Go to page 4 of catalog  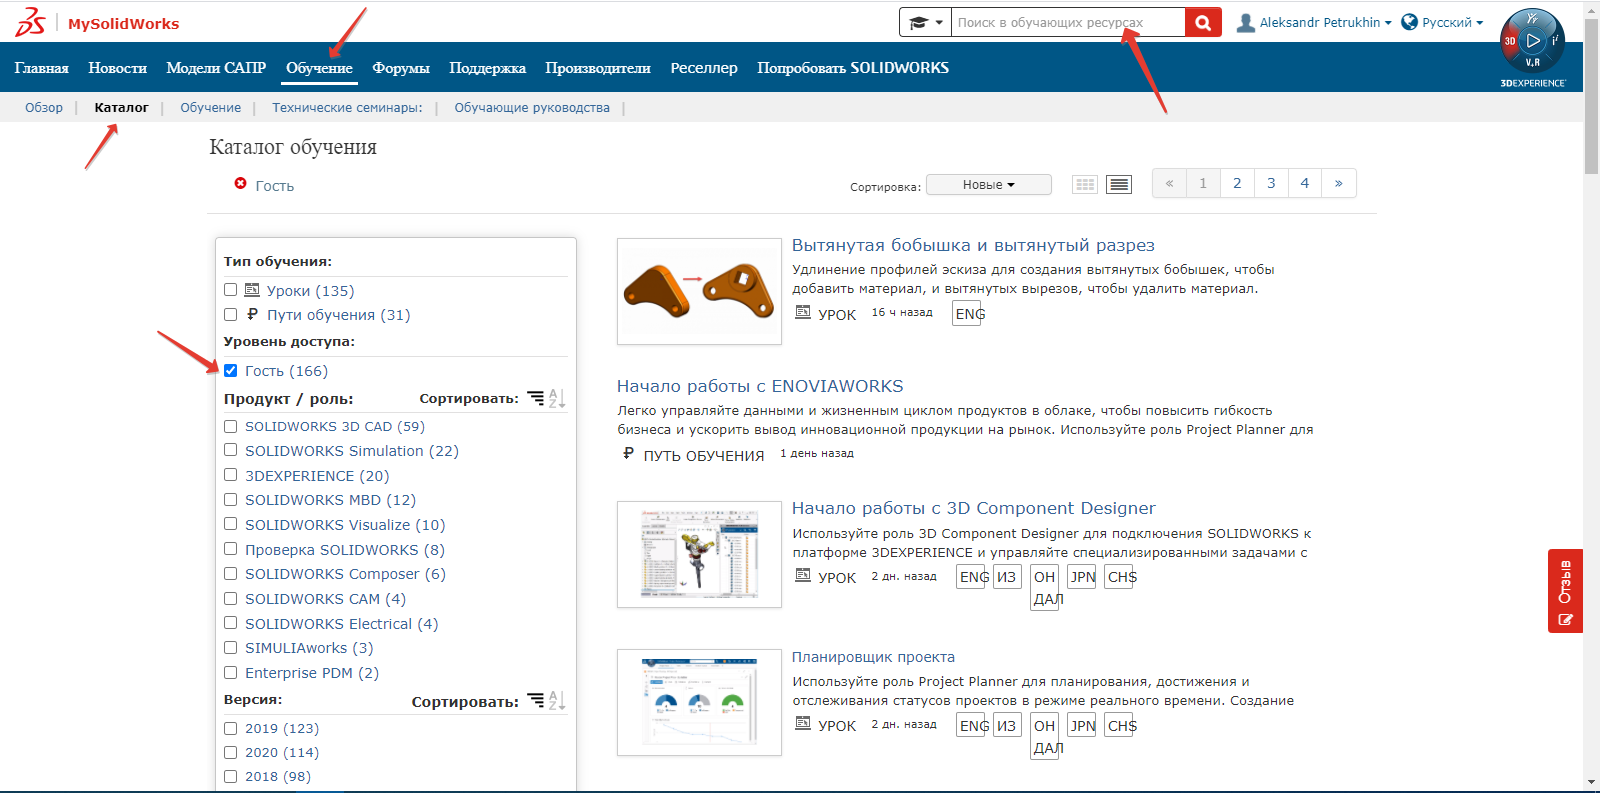[1305, 183]
